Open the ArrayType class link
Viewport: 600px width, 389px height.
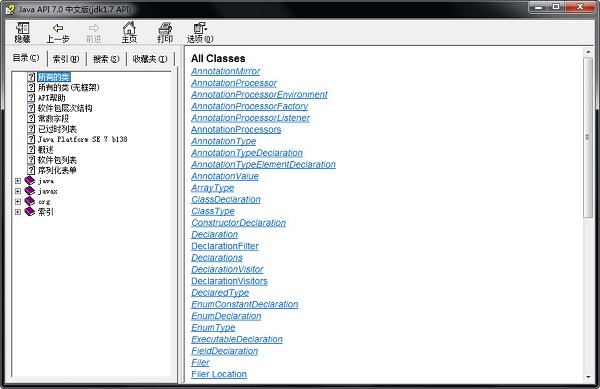tap(212, 188)
